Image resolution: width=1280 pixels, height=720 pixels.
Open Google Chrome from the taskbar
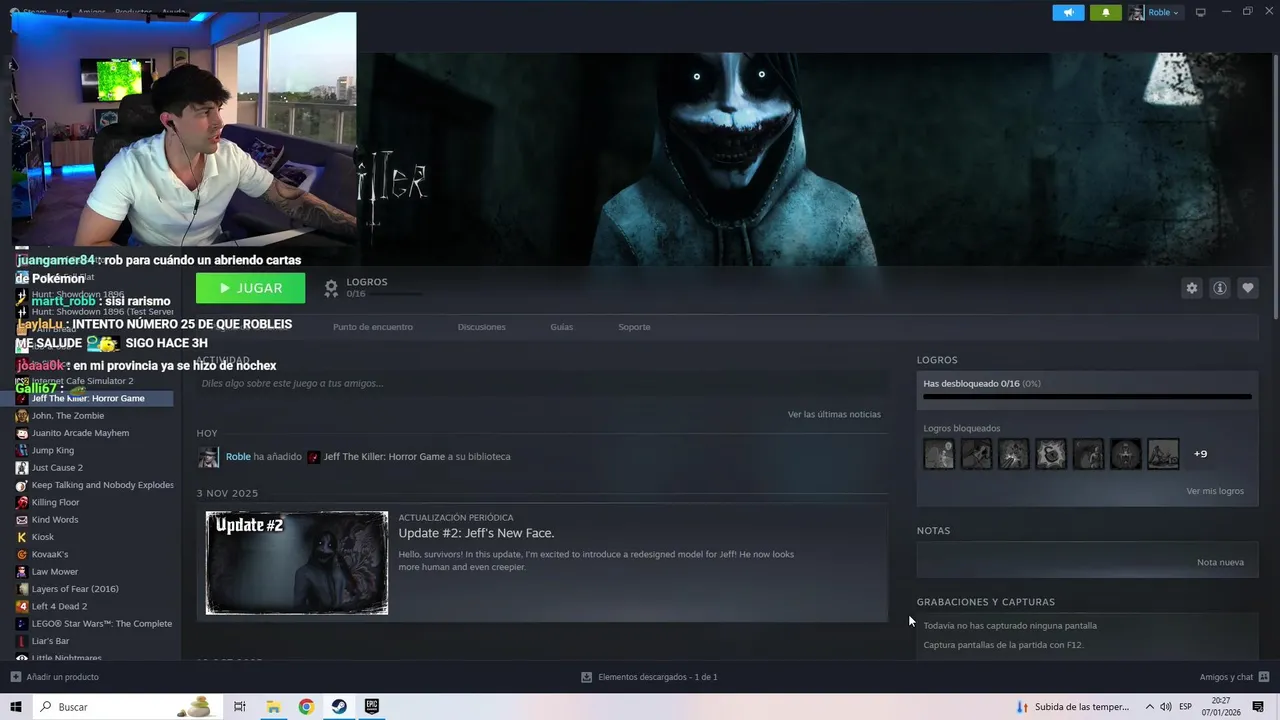coord(306,707)
